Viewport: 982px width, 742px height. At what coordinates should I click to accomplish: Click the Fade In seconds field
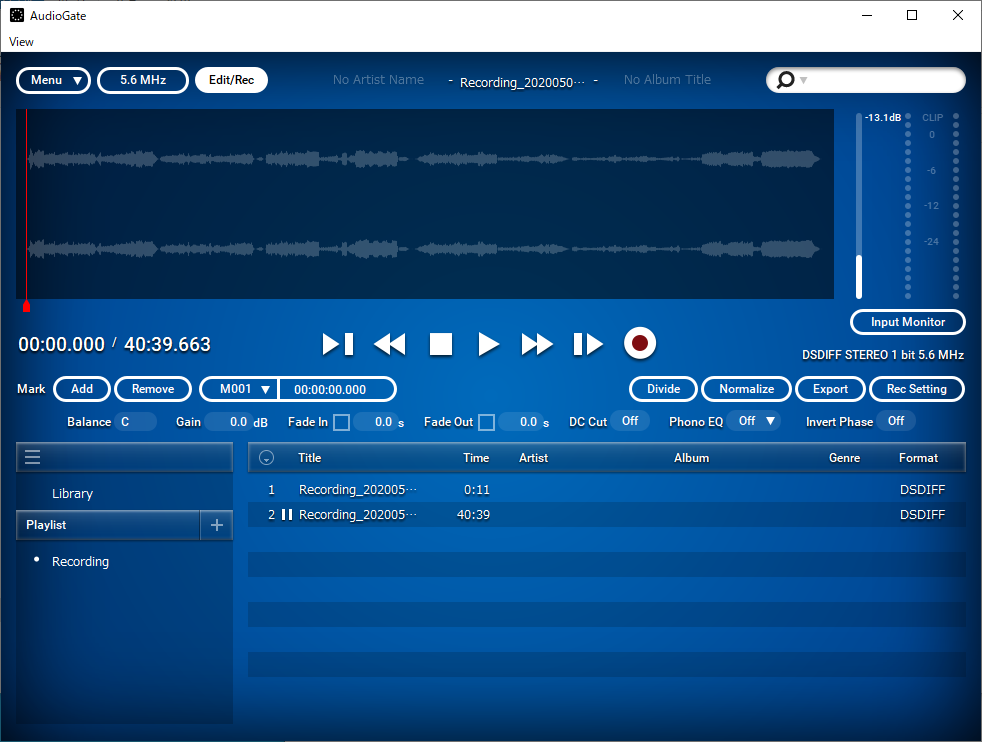375,422
